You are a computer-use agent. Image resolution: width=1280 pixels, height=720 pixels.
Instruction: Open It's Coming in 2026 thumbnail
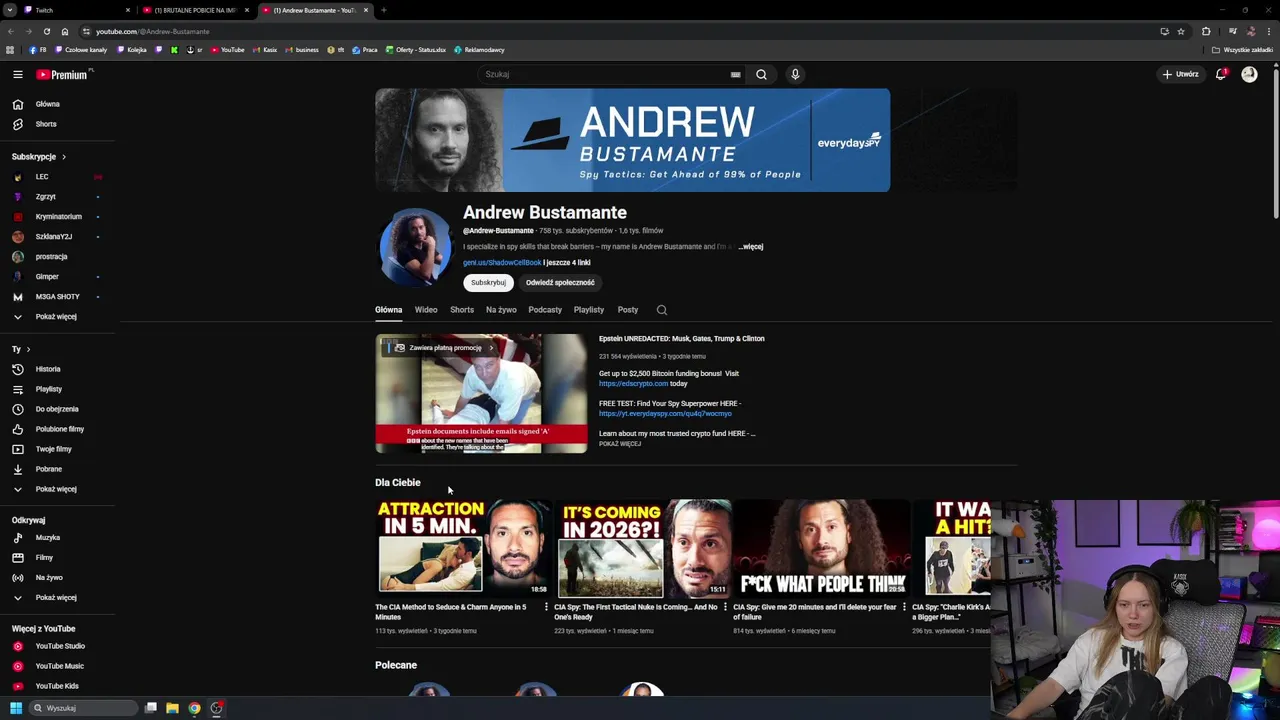click(642, 548)
